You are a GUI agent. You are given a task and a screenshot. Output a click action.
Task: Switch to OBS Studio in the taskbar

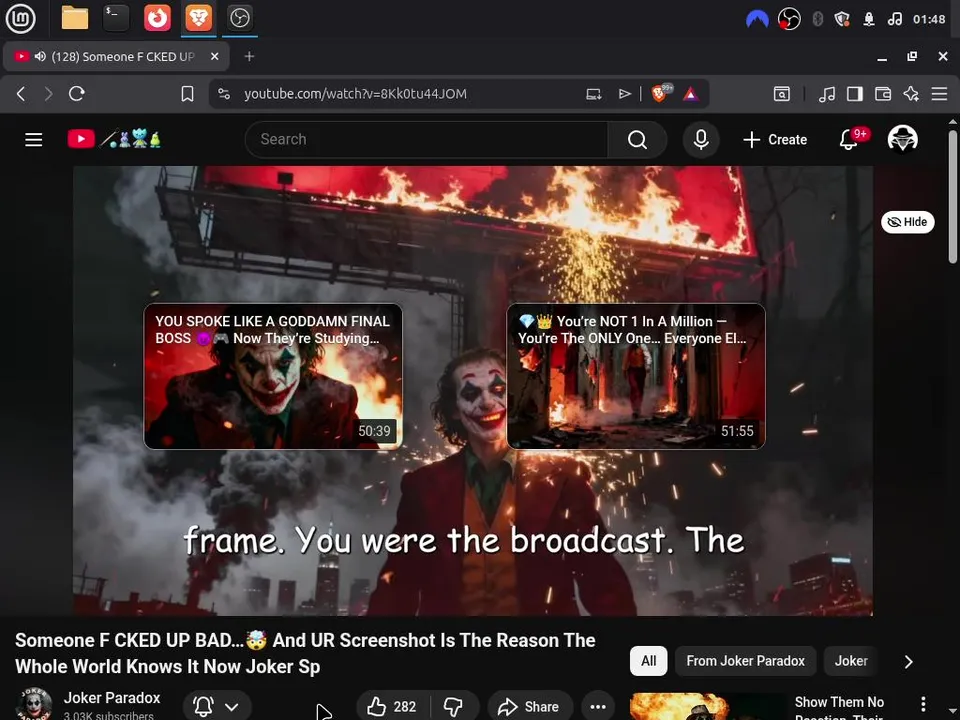(x=239, y=18)
